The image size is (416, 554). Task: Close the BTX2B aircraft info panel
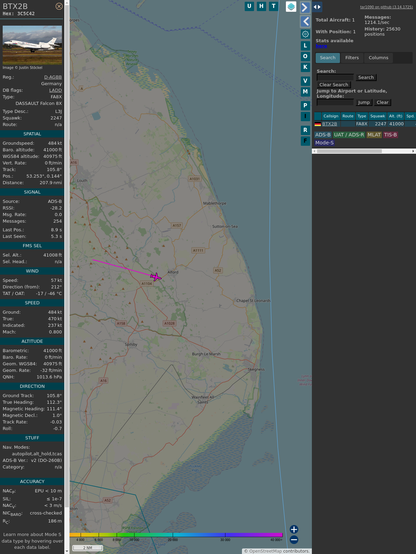[59, 6]
